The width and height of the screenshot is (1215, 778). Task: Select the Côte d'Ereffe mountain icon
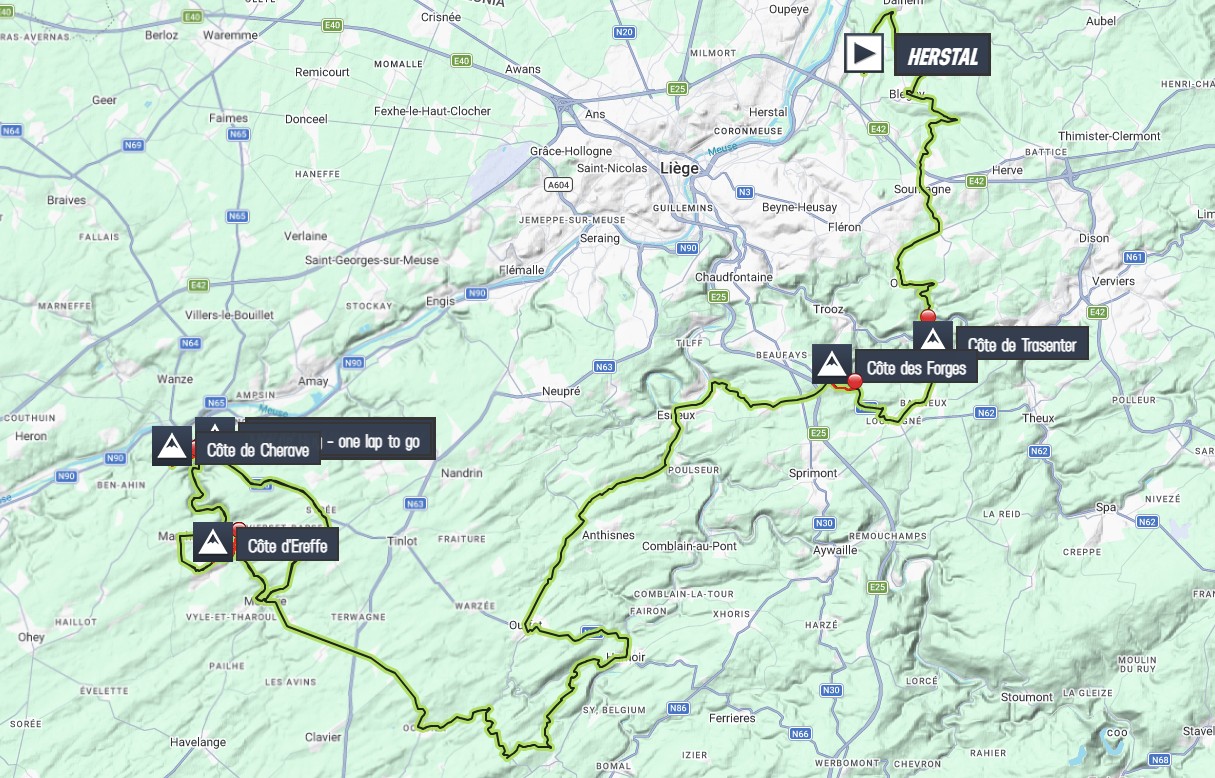212,542
